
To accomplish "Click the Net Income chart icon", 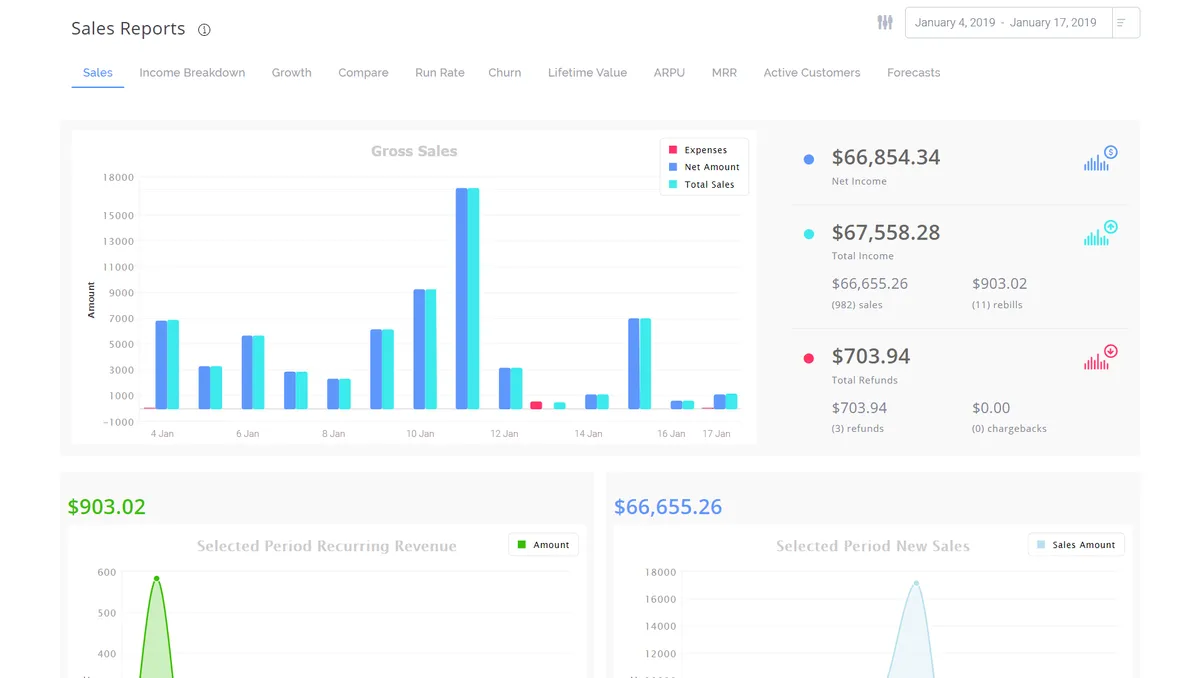I will click(x=1100, y=159).
